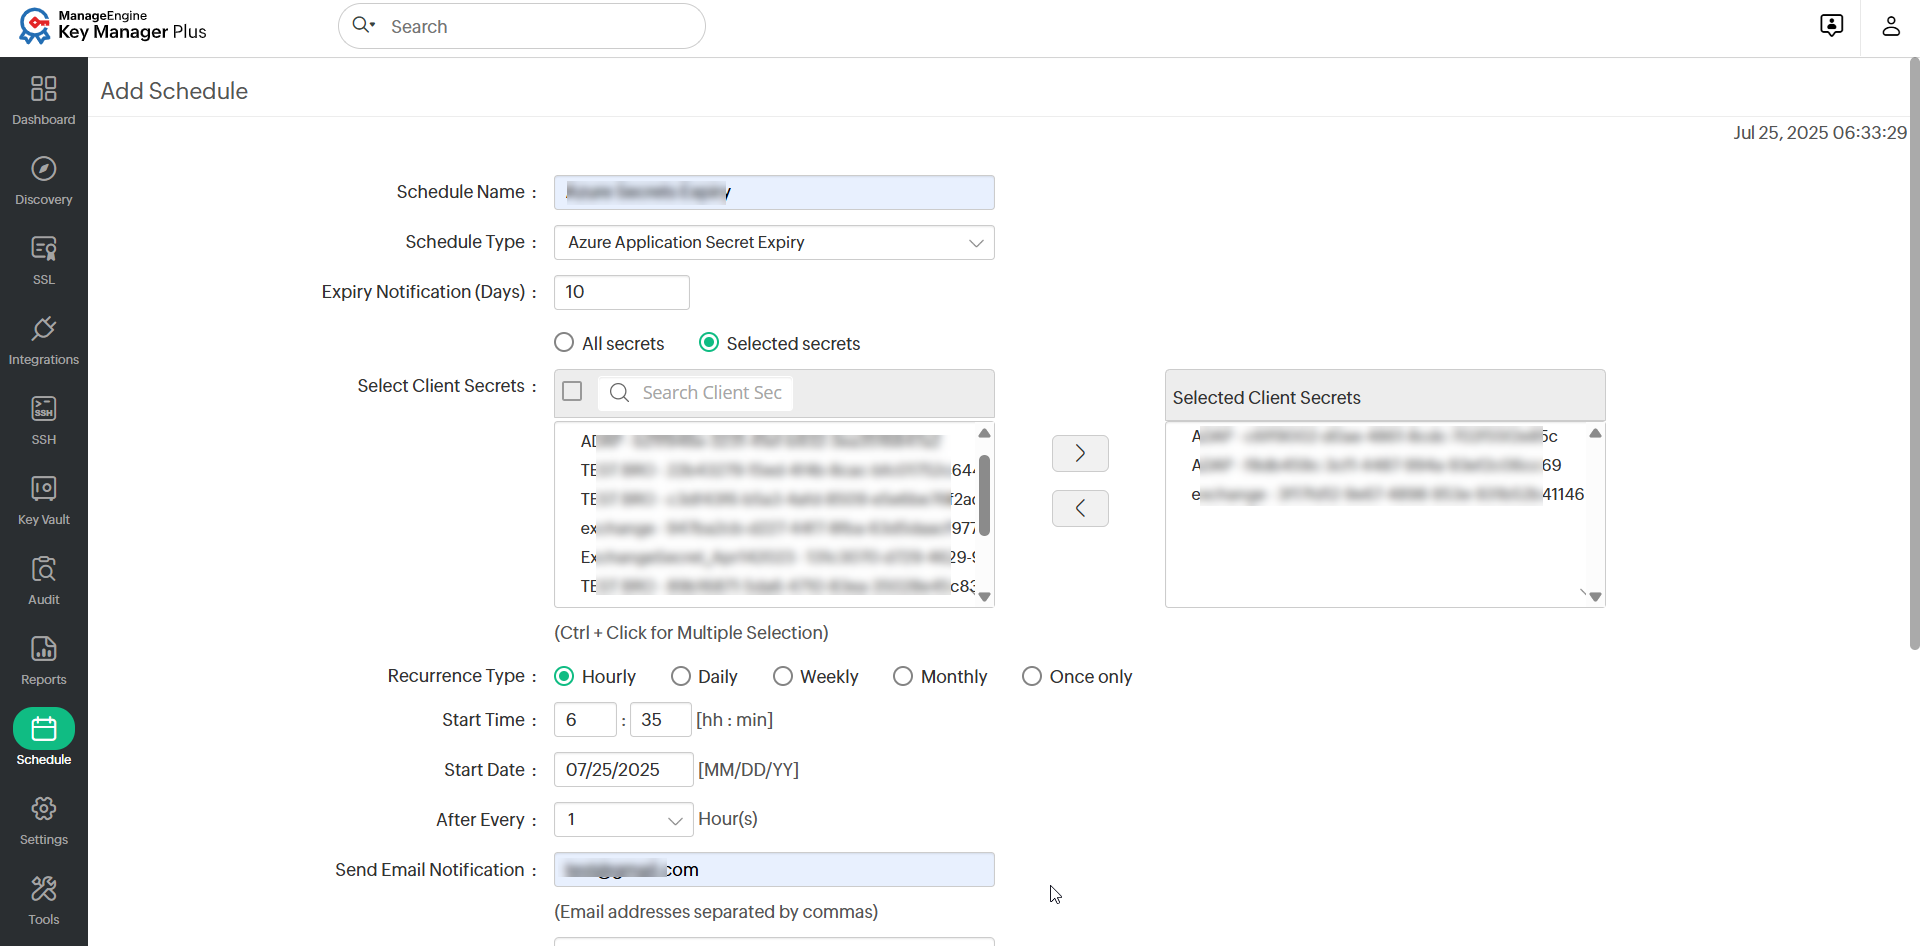Click the Start Date field
The width and height of the screenshot is (1920, 946).
click(x=623, y=769)
